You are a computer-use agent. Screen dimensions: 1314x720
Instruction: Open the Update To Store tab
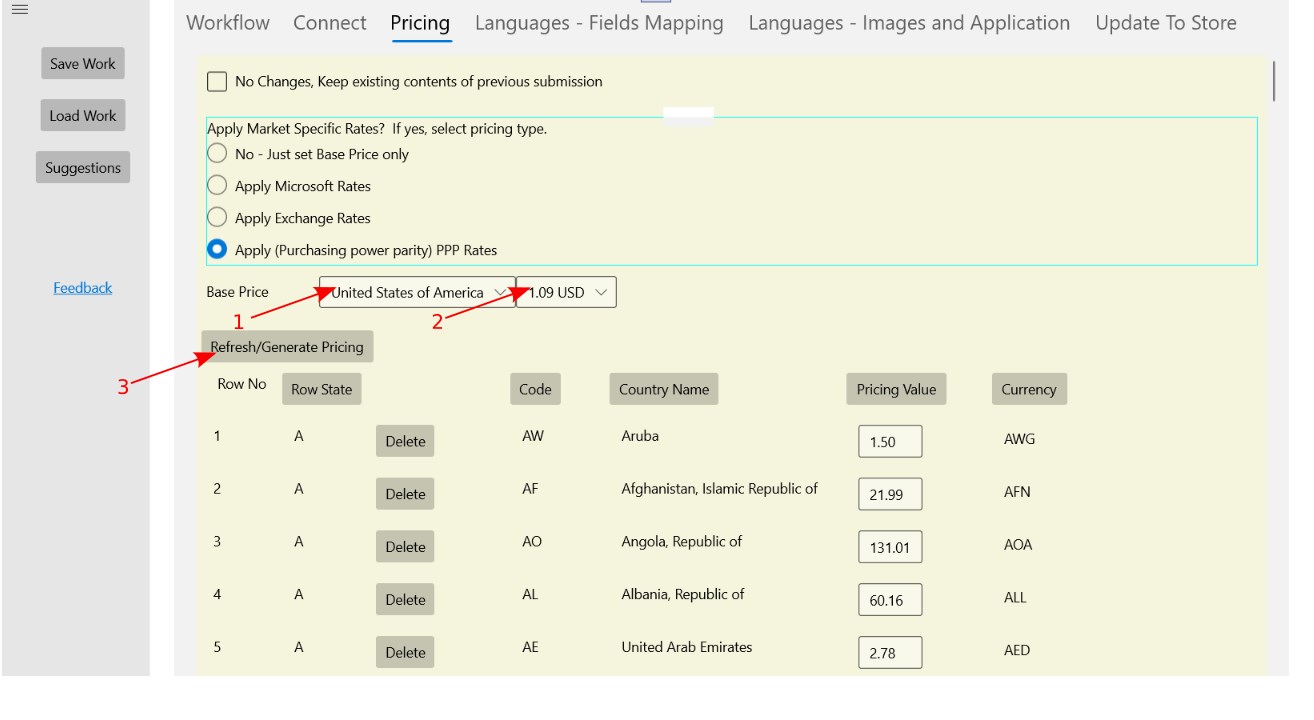pyautogui.click(x=1165, y=23)
